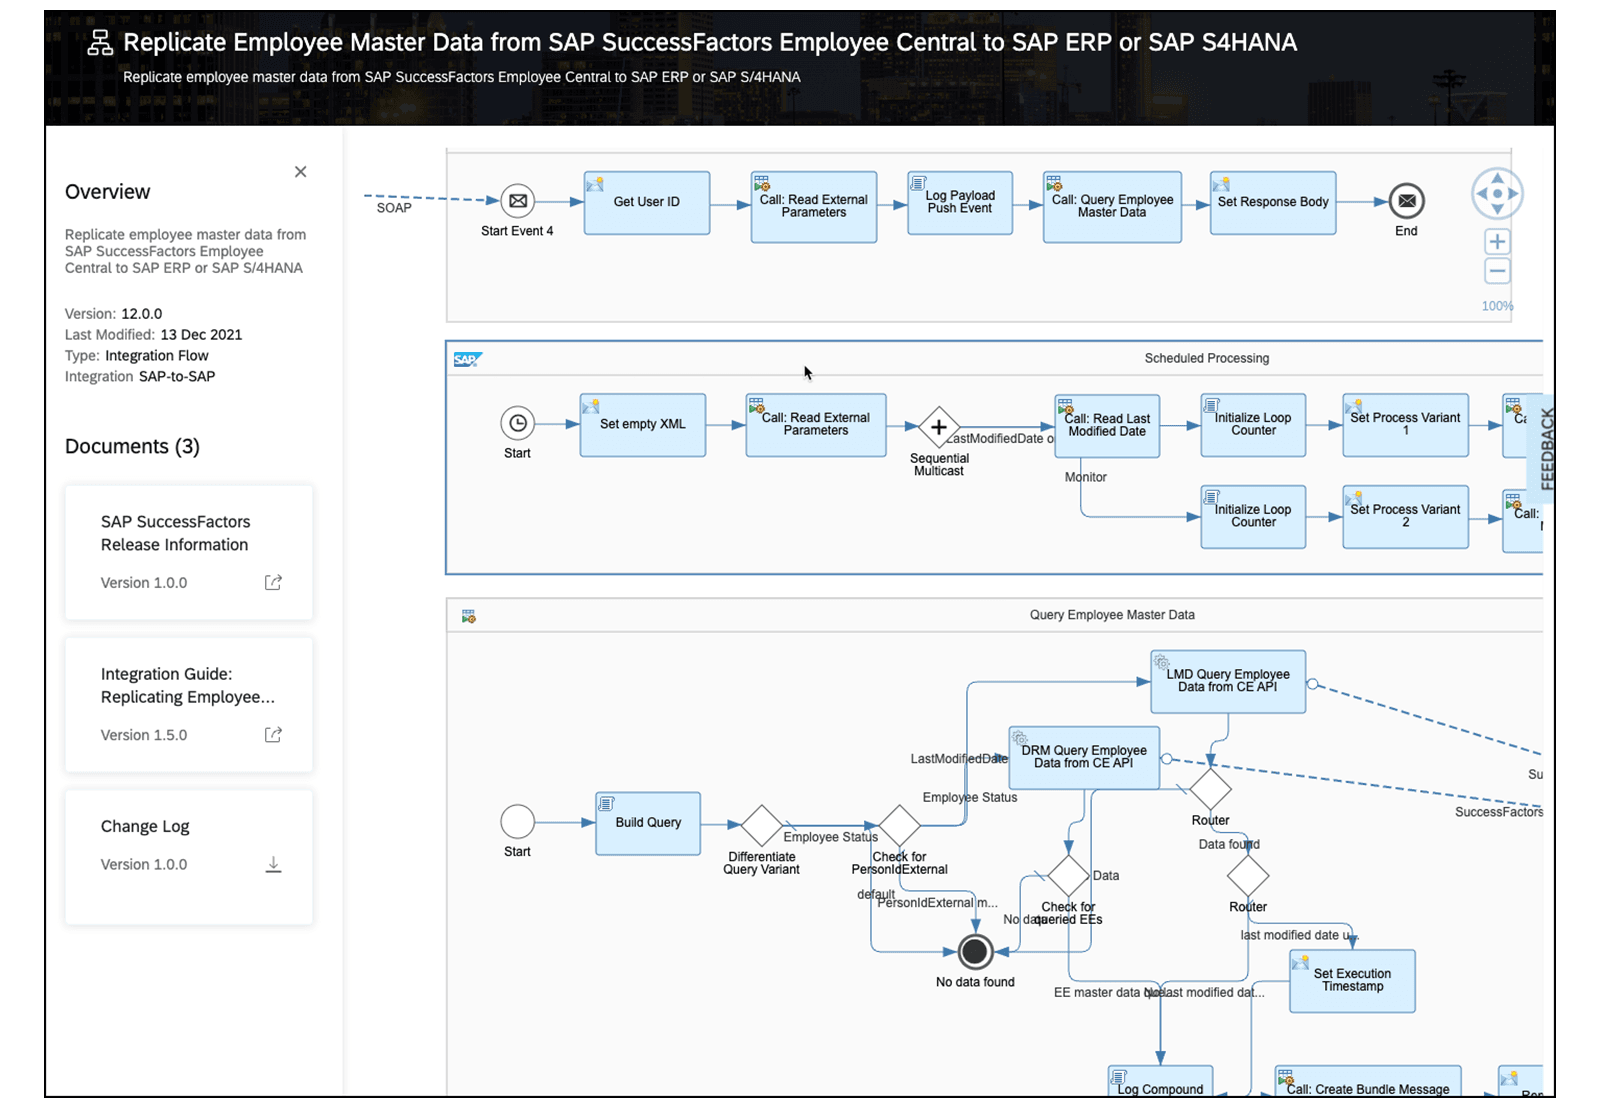Select the Get User ID step
Image resolution: width=1600 pixels, height=1108 pixels.
tap(647, 202)
